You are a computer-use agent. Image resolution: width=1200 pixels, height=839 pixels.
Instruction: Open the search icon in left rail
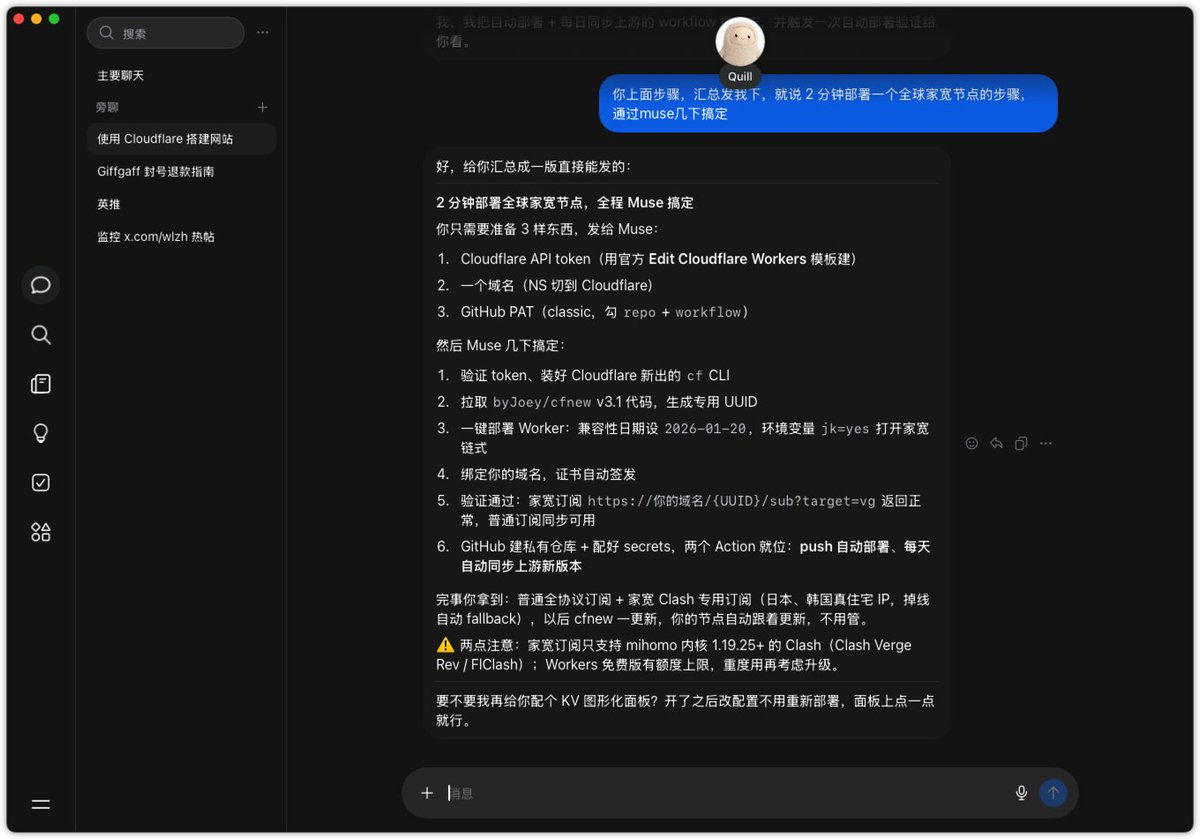click(41, 335)
